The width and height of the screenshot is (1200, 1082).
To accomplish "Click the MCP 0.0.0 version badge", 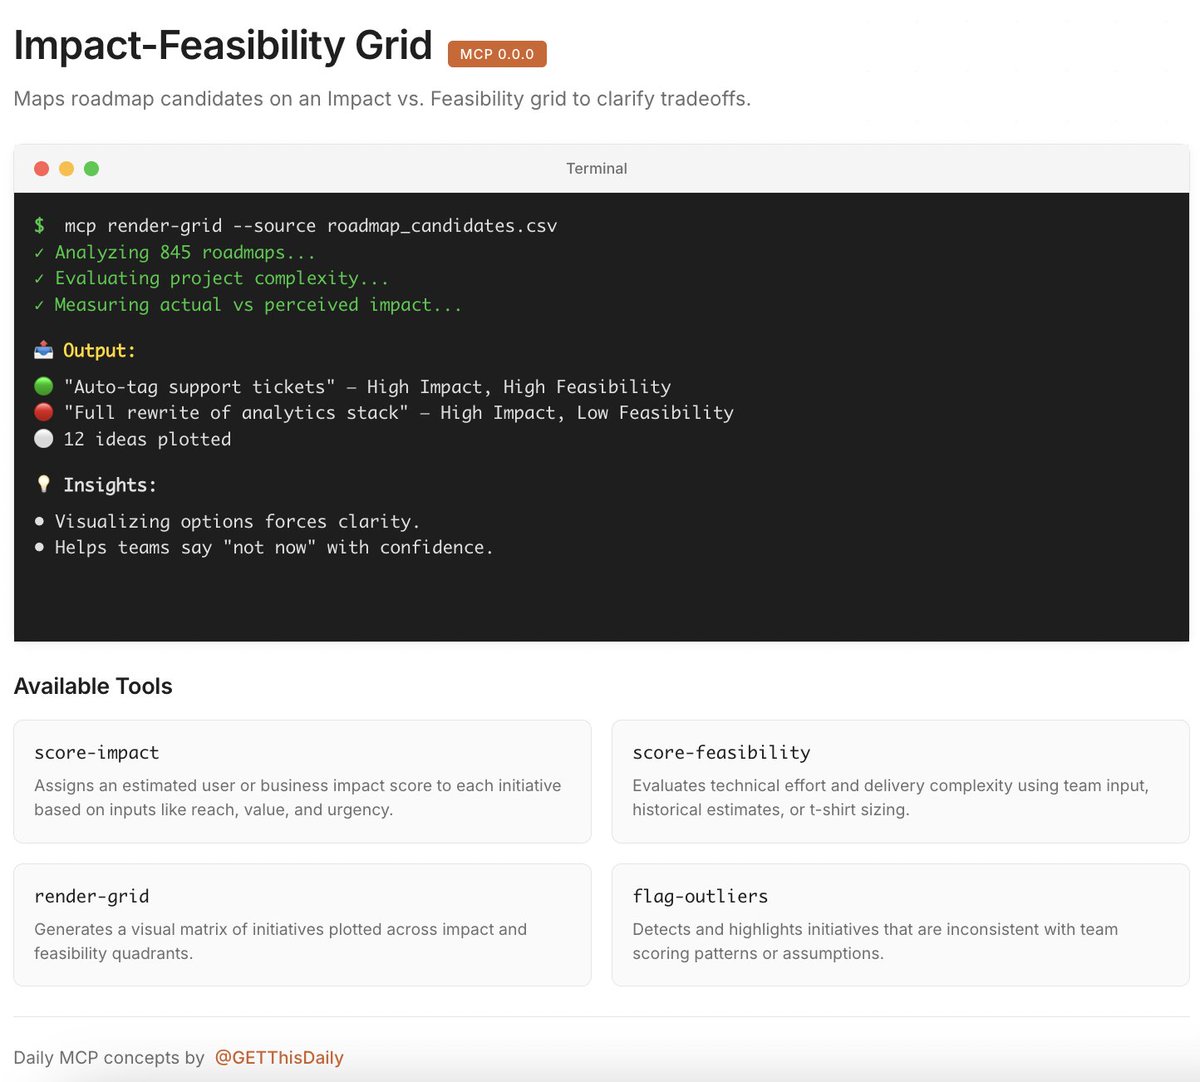I will [497, 54].
